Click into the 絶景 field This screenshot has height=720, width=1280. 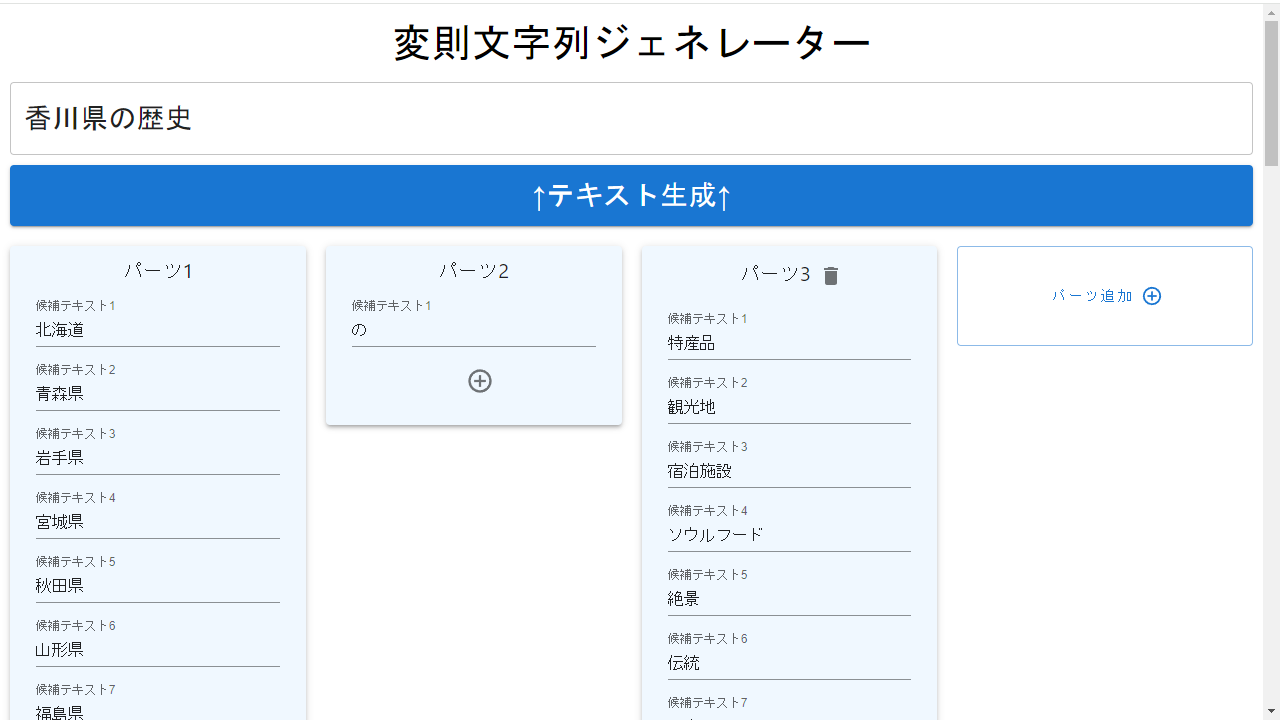click(789, 599)
